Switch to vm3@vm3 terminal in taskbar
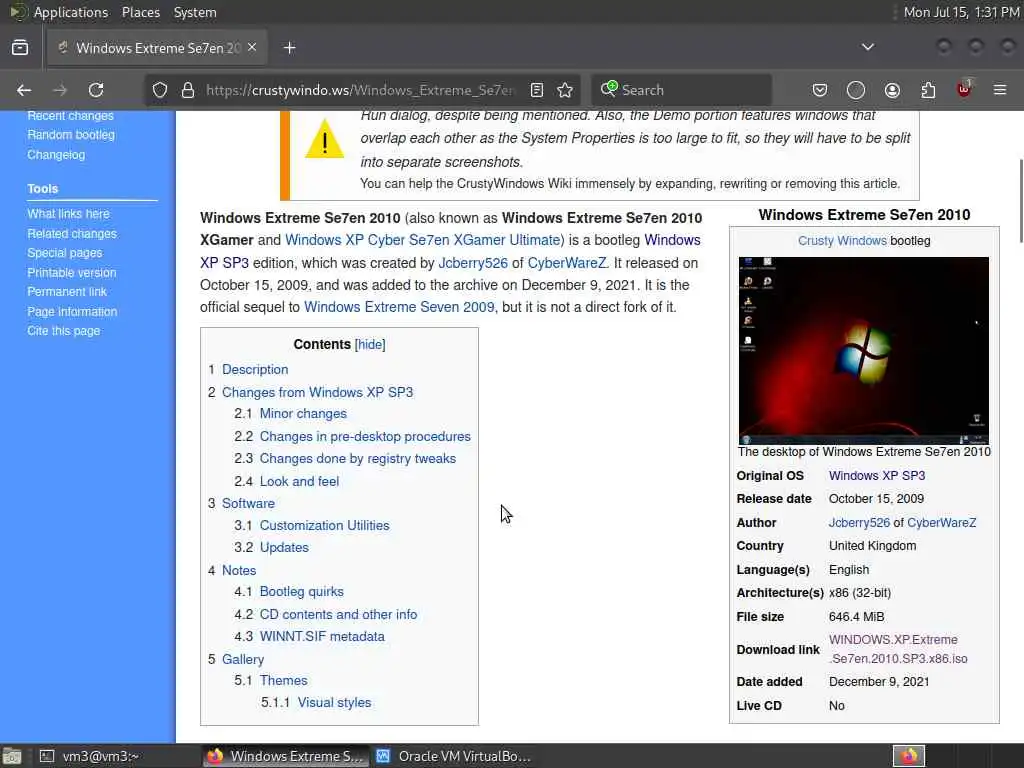The height and width of the screenshot is (768, 1024). click(89, 756)
